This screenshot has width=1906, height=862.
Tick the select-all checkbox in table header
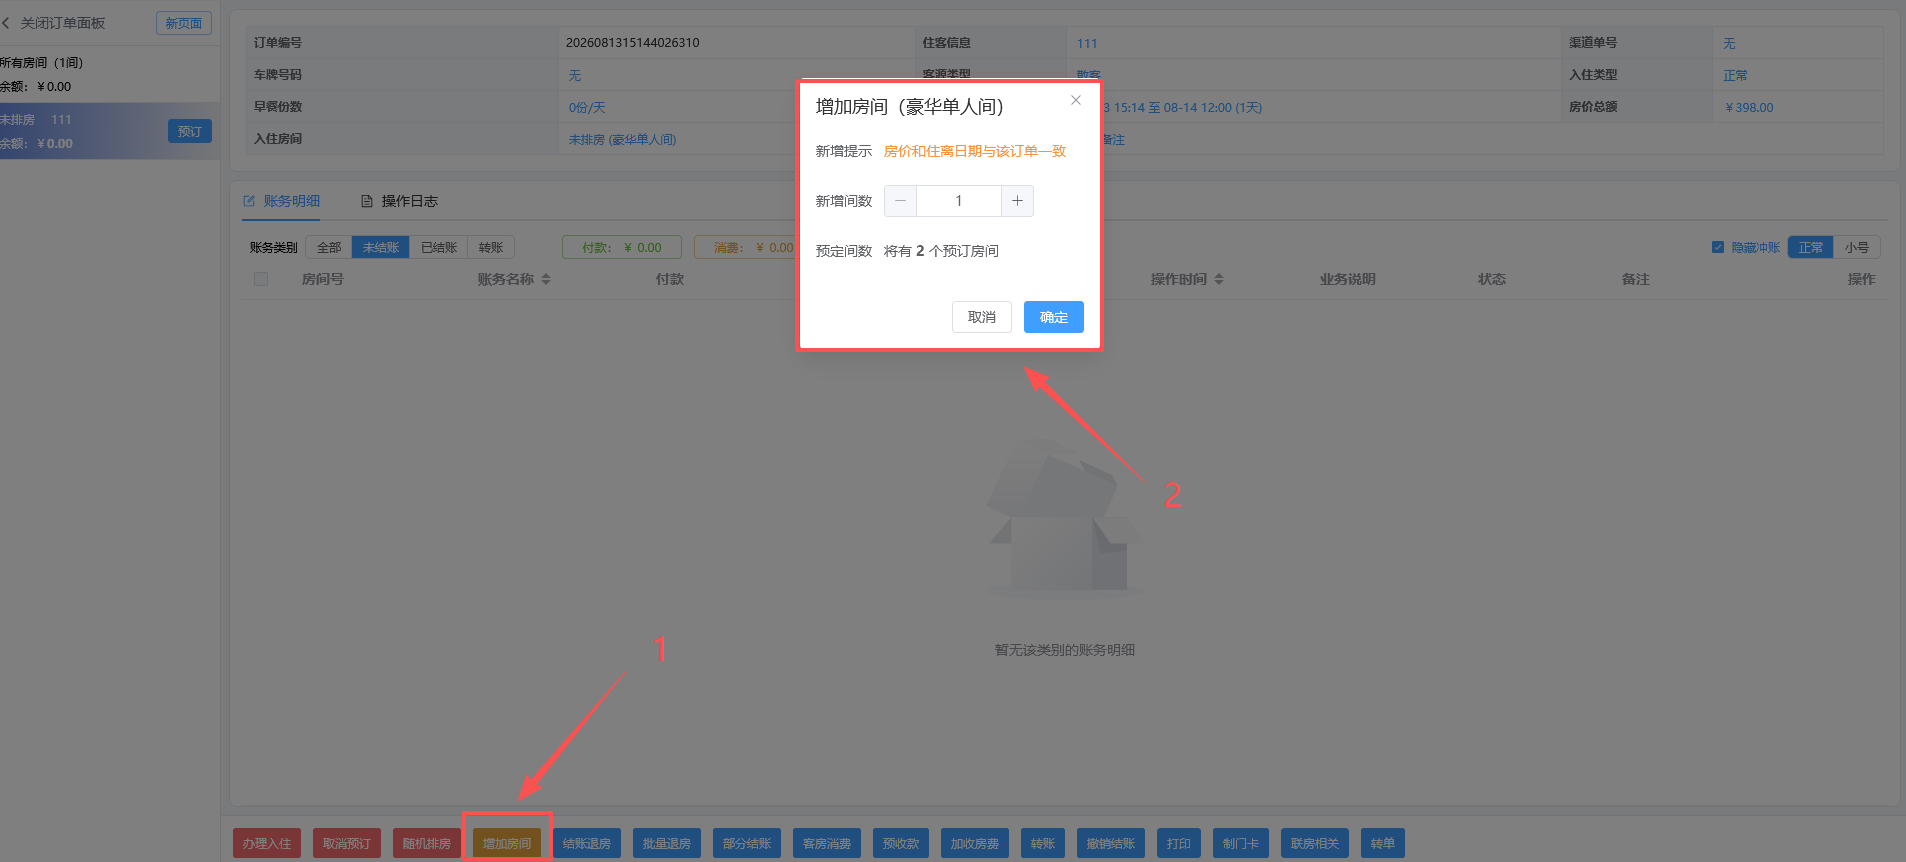coord(261,279)
